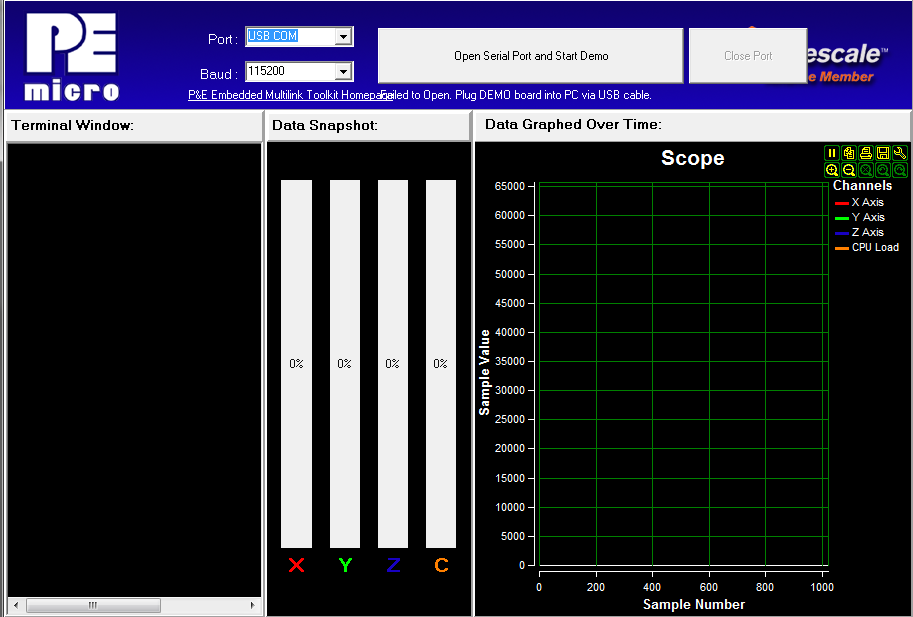Screen dimensions: 913x617
Task: Open scope settings via wrench icon
Action: [x=899, y=153]
